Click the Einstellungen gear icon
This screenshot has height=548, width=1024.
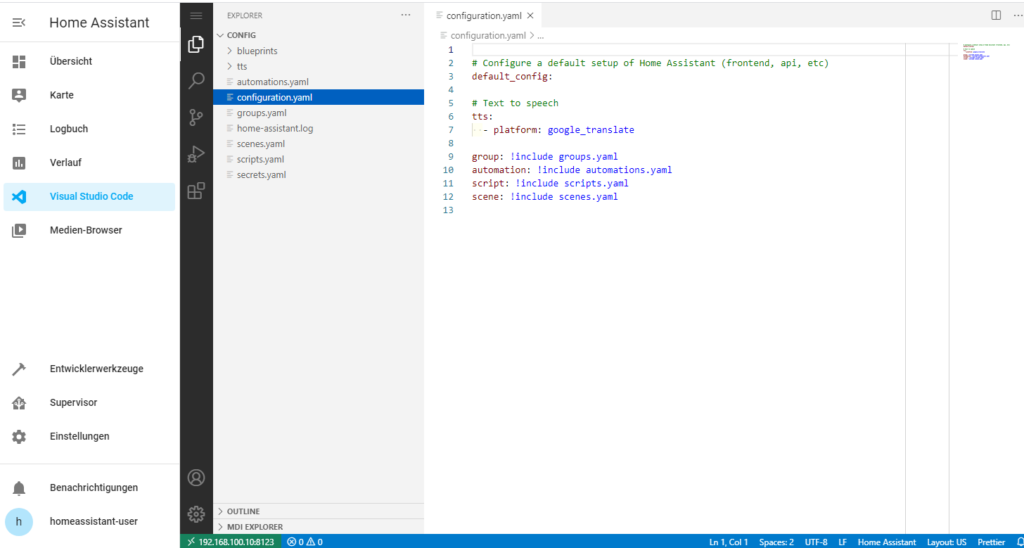[x=19, y=436]
